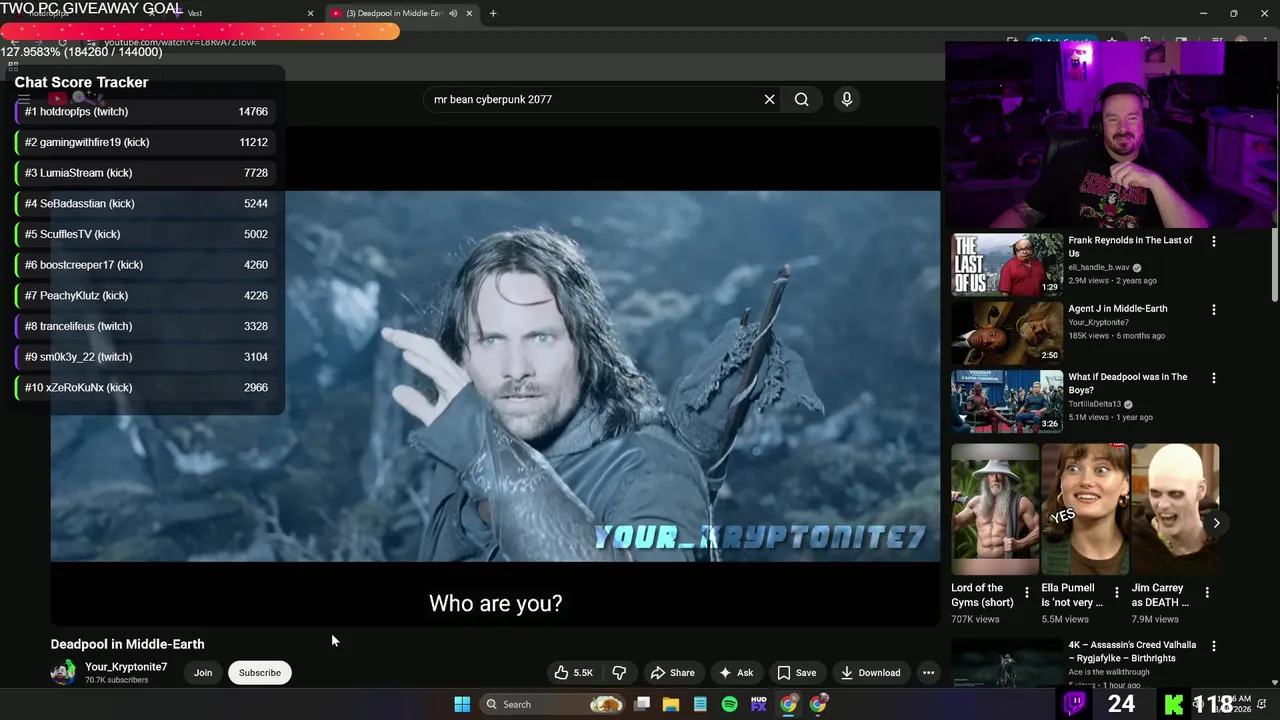Open a new browser tab
The width and height of the screenshot is (1280, 720).
point(493,13)
